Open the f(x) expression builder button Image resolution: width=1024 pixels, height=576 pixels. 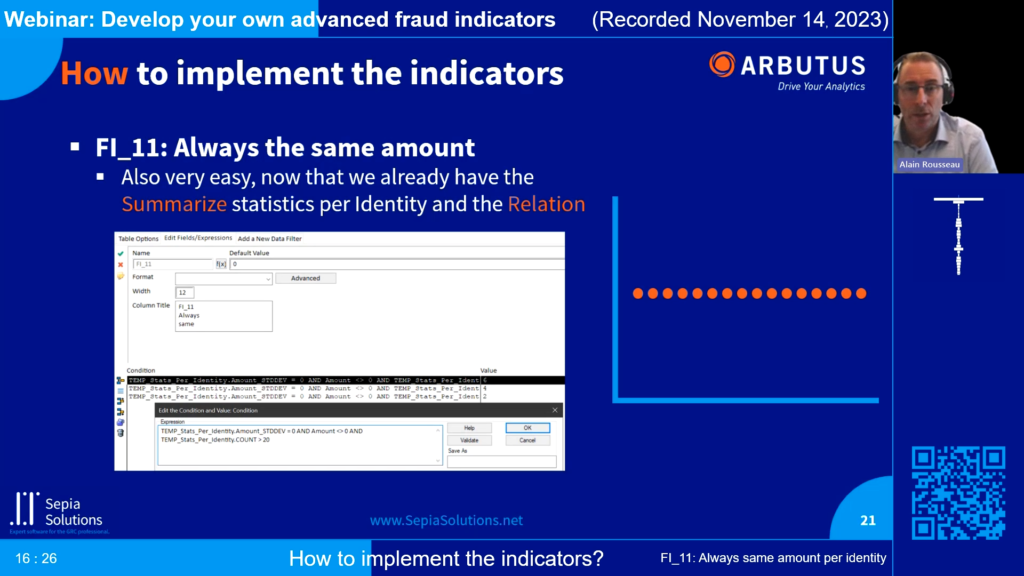coord(221,264)
